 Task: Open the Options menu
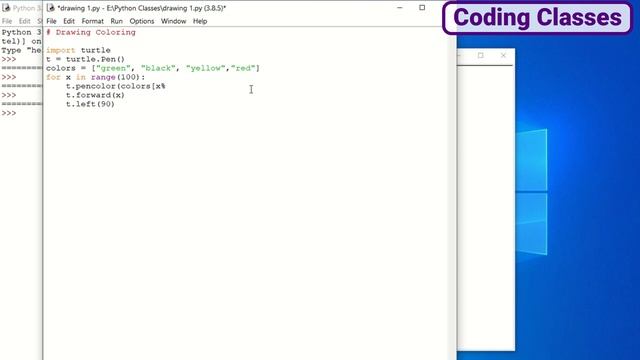pos(142,21)
